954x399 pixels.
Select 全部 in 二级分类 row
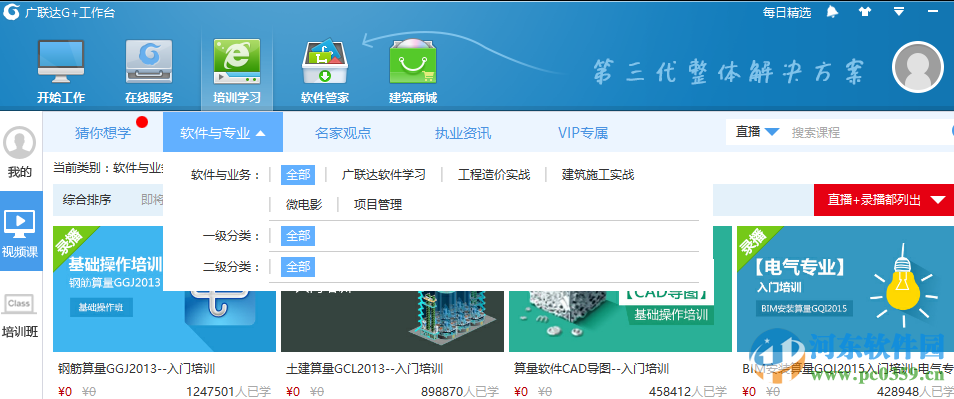tap(298, 266)
